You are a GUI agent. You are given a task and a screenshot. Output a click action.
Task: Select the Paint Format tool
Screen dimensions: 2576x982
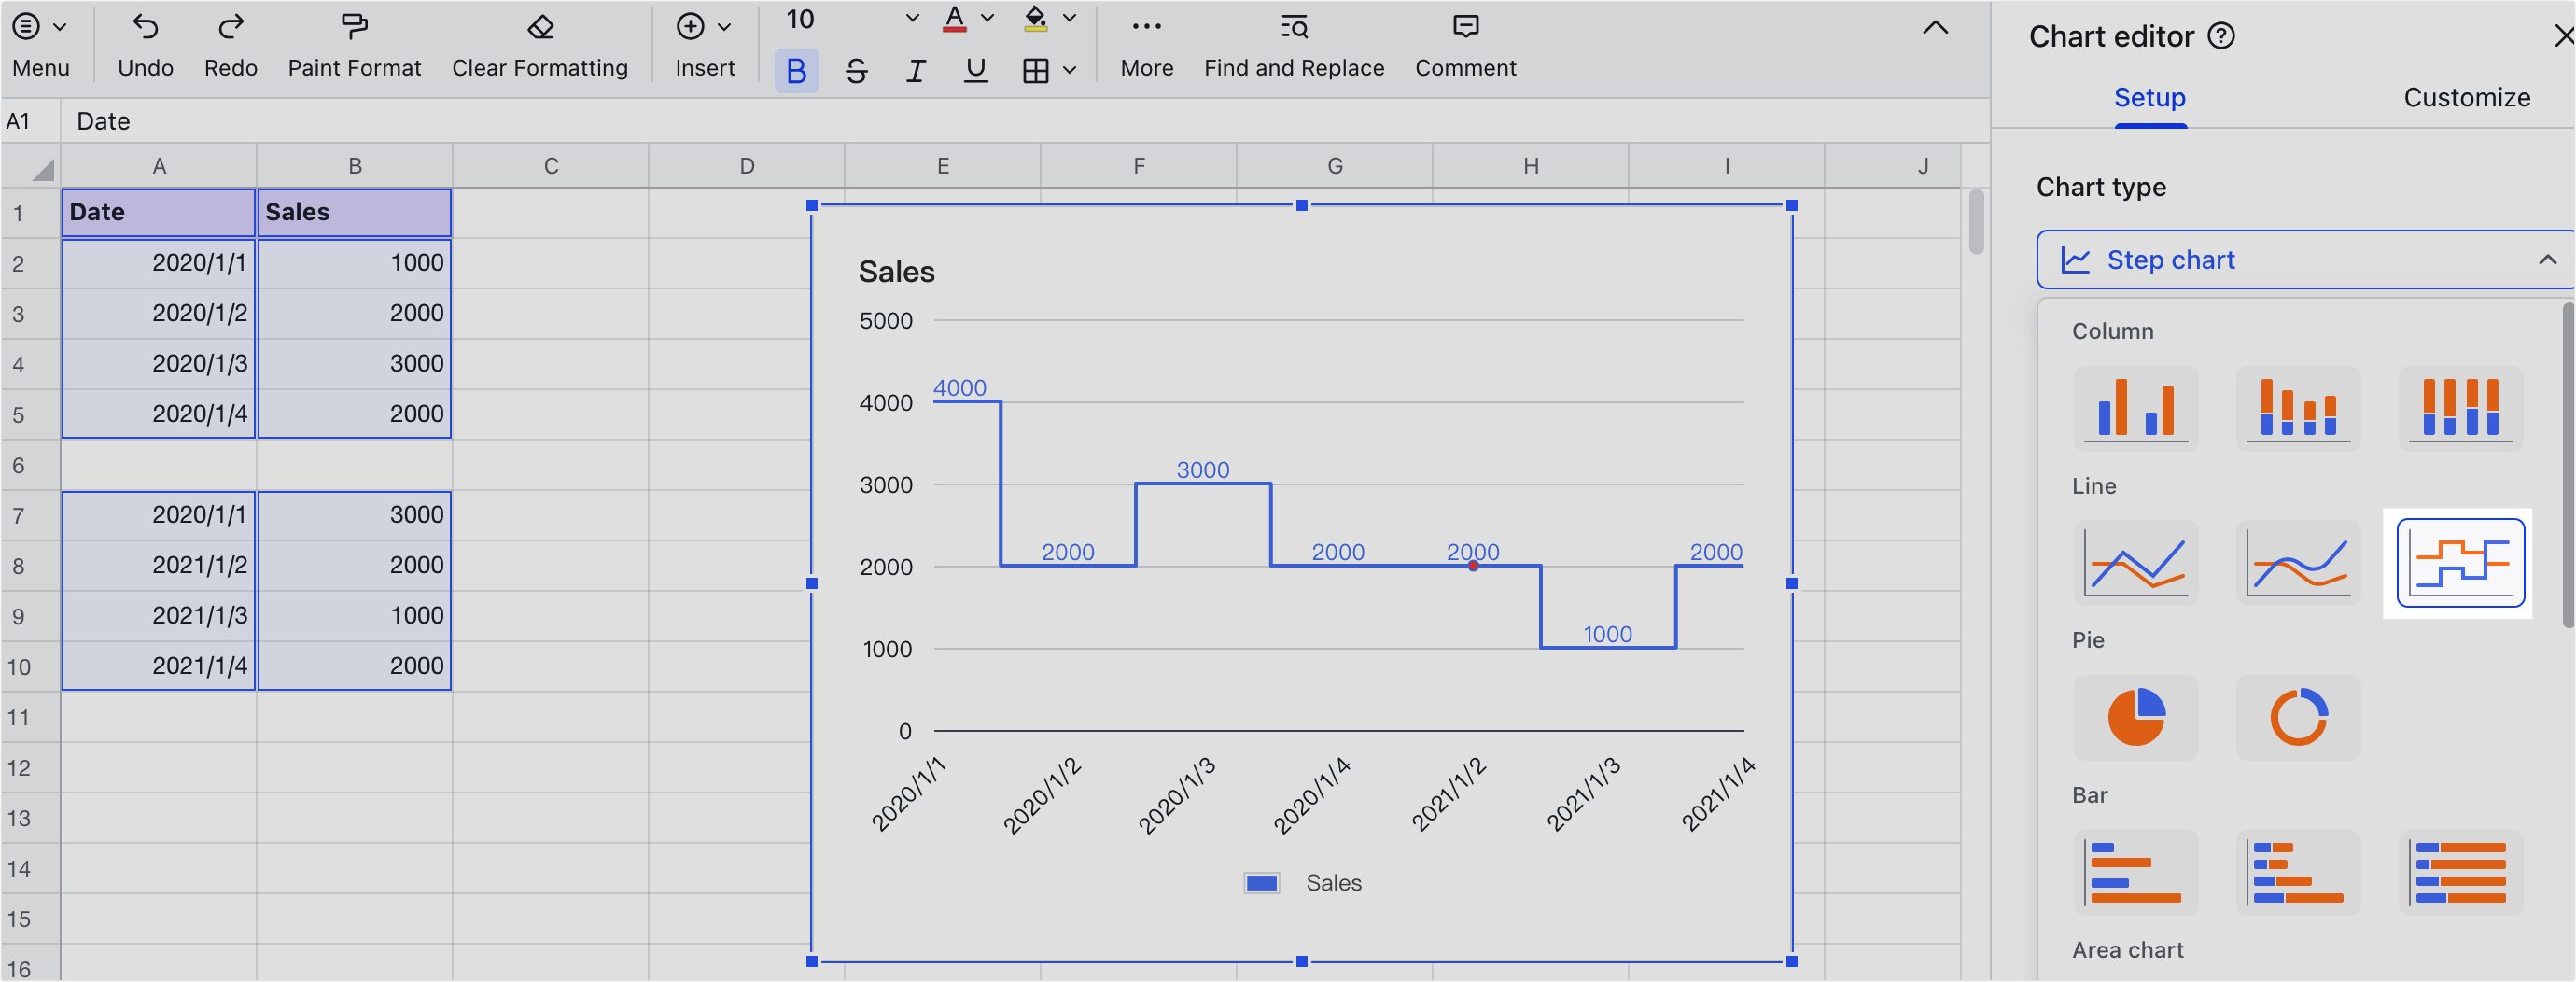354,45
